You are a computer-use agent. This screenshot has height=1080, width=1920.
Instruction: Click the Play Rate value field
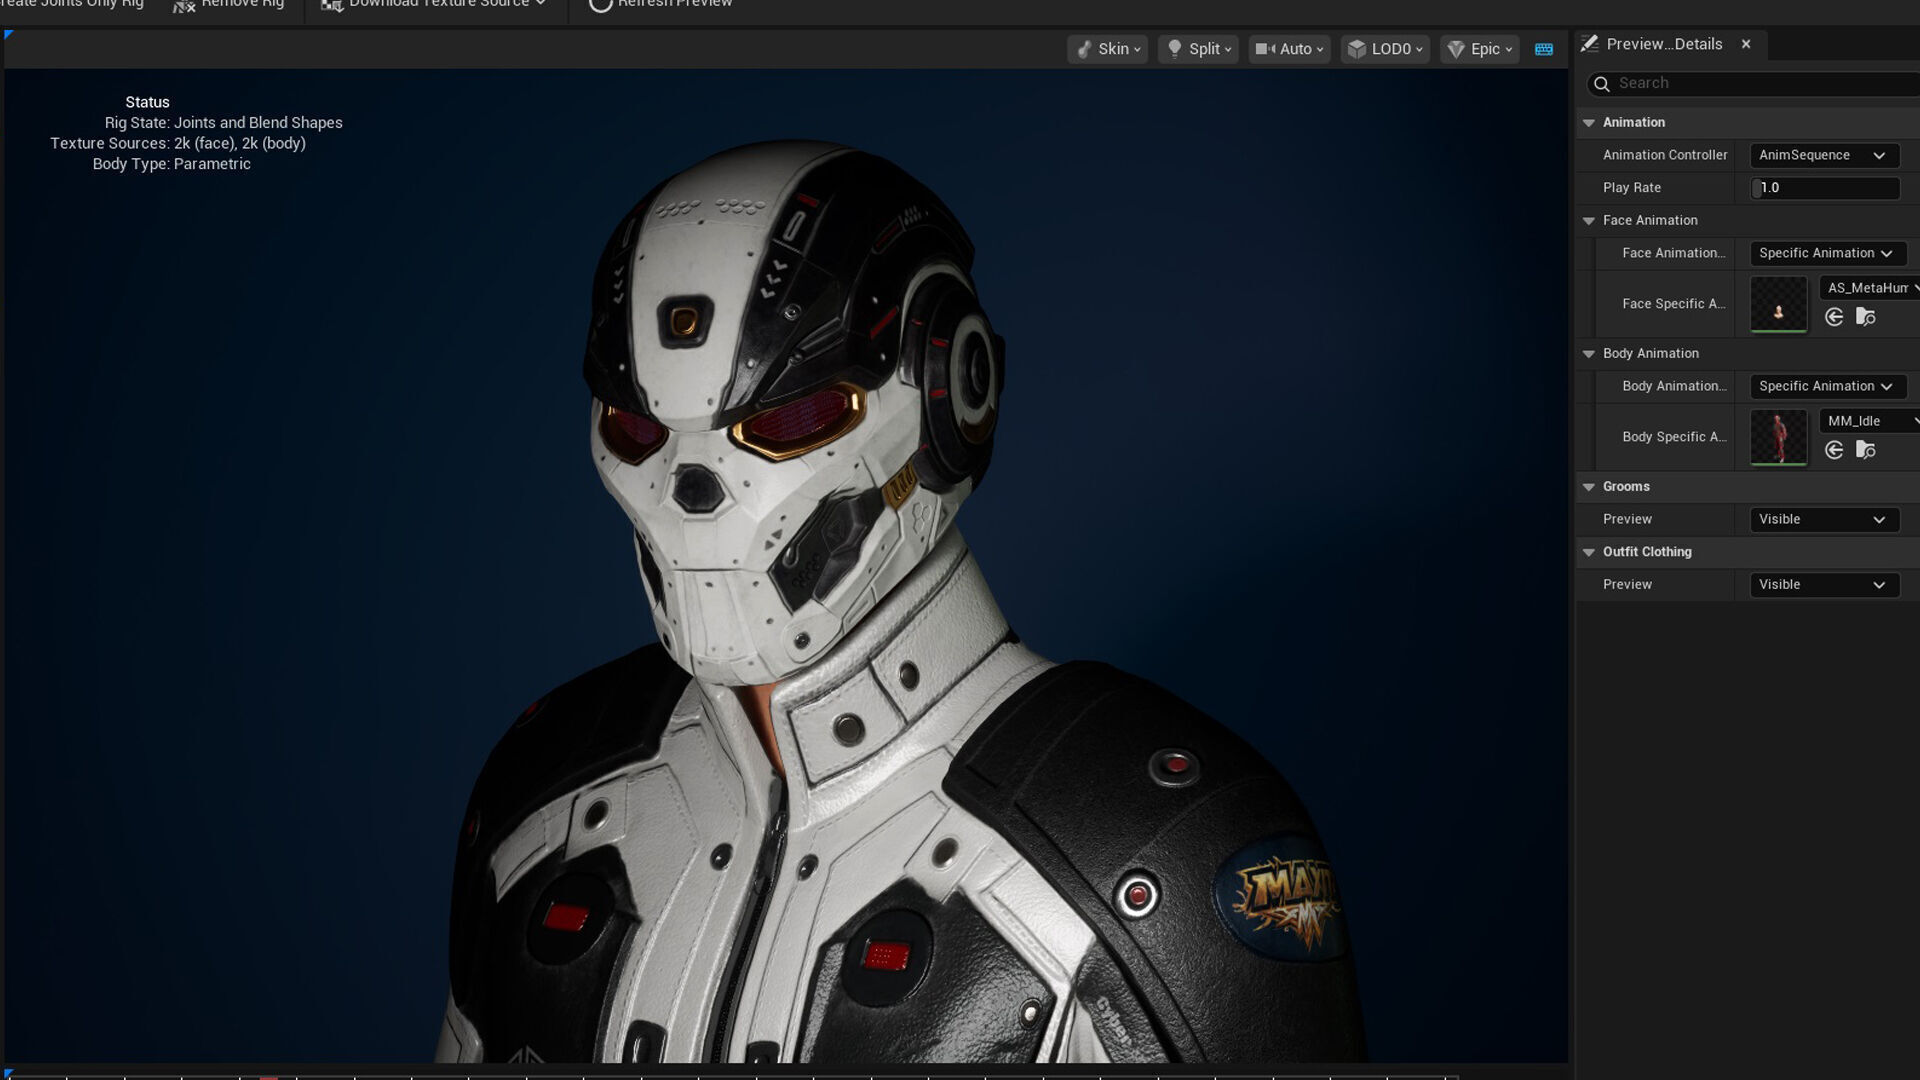pos(1826,188)
